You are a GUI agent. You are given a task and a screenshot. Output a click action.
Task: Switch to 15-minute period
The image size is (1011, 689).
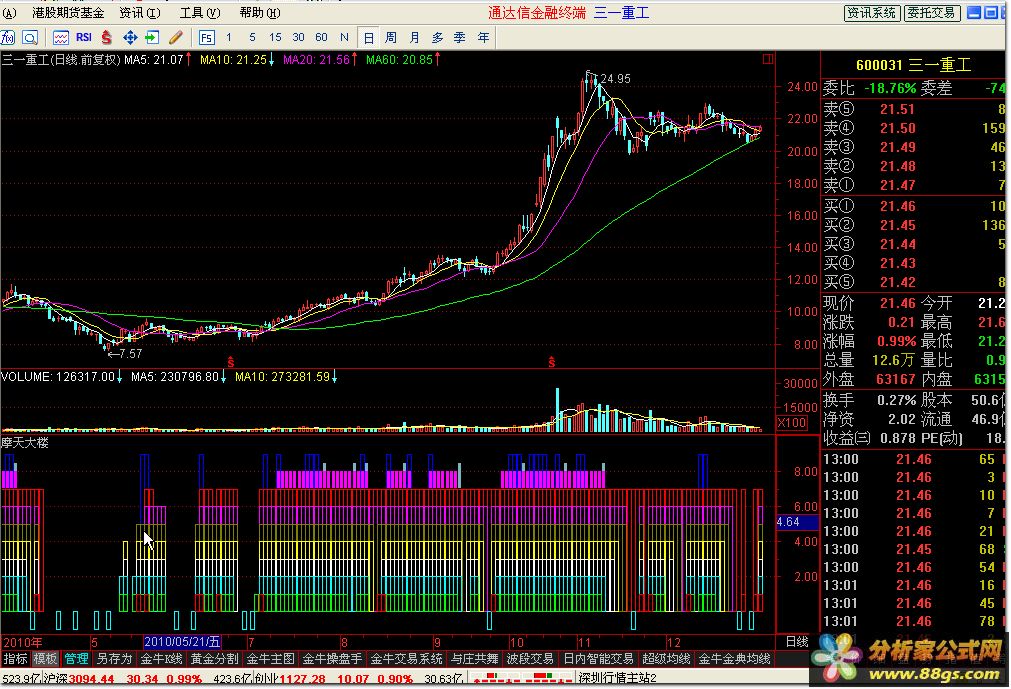coord(275,37)
